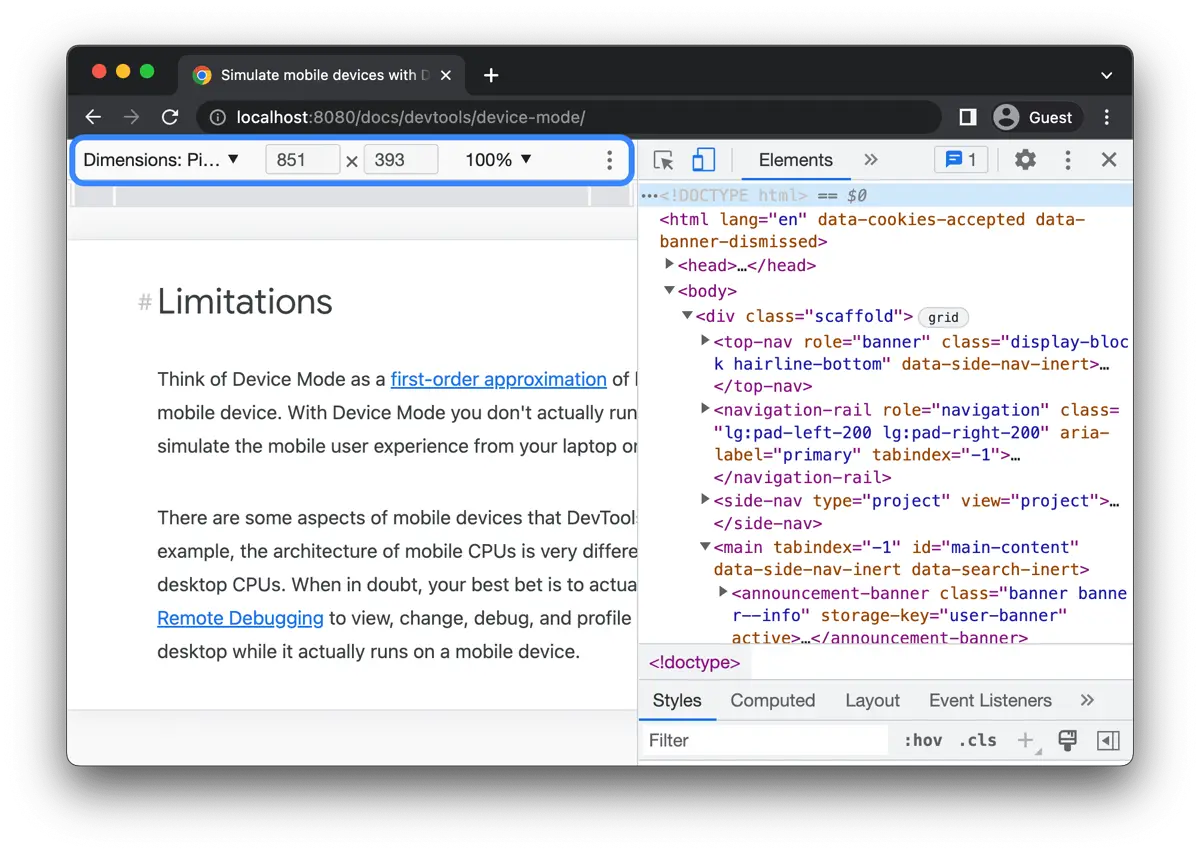
Task: Toggle the device toolbar icon
Action: [x=704, y=160]
